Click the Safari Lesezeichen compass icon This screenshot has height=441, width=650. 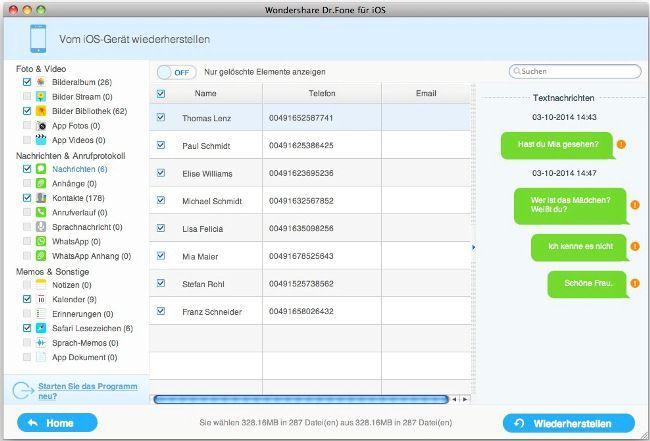[x=41, y=328]
